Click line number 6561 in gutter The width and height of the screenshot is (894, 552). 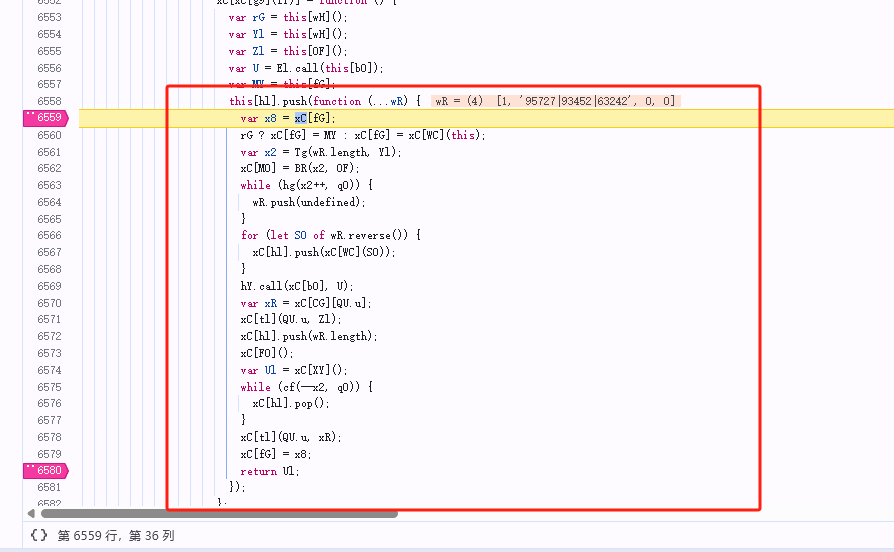click(x=49, y=152)
